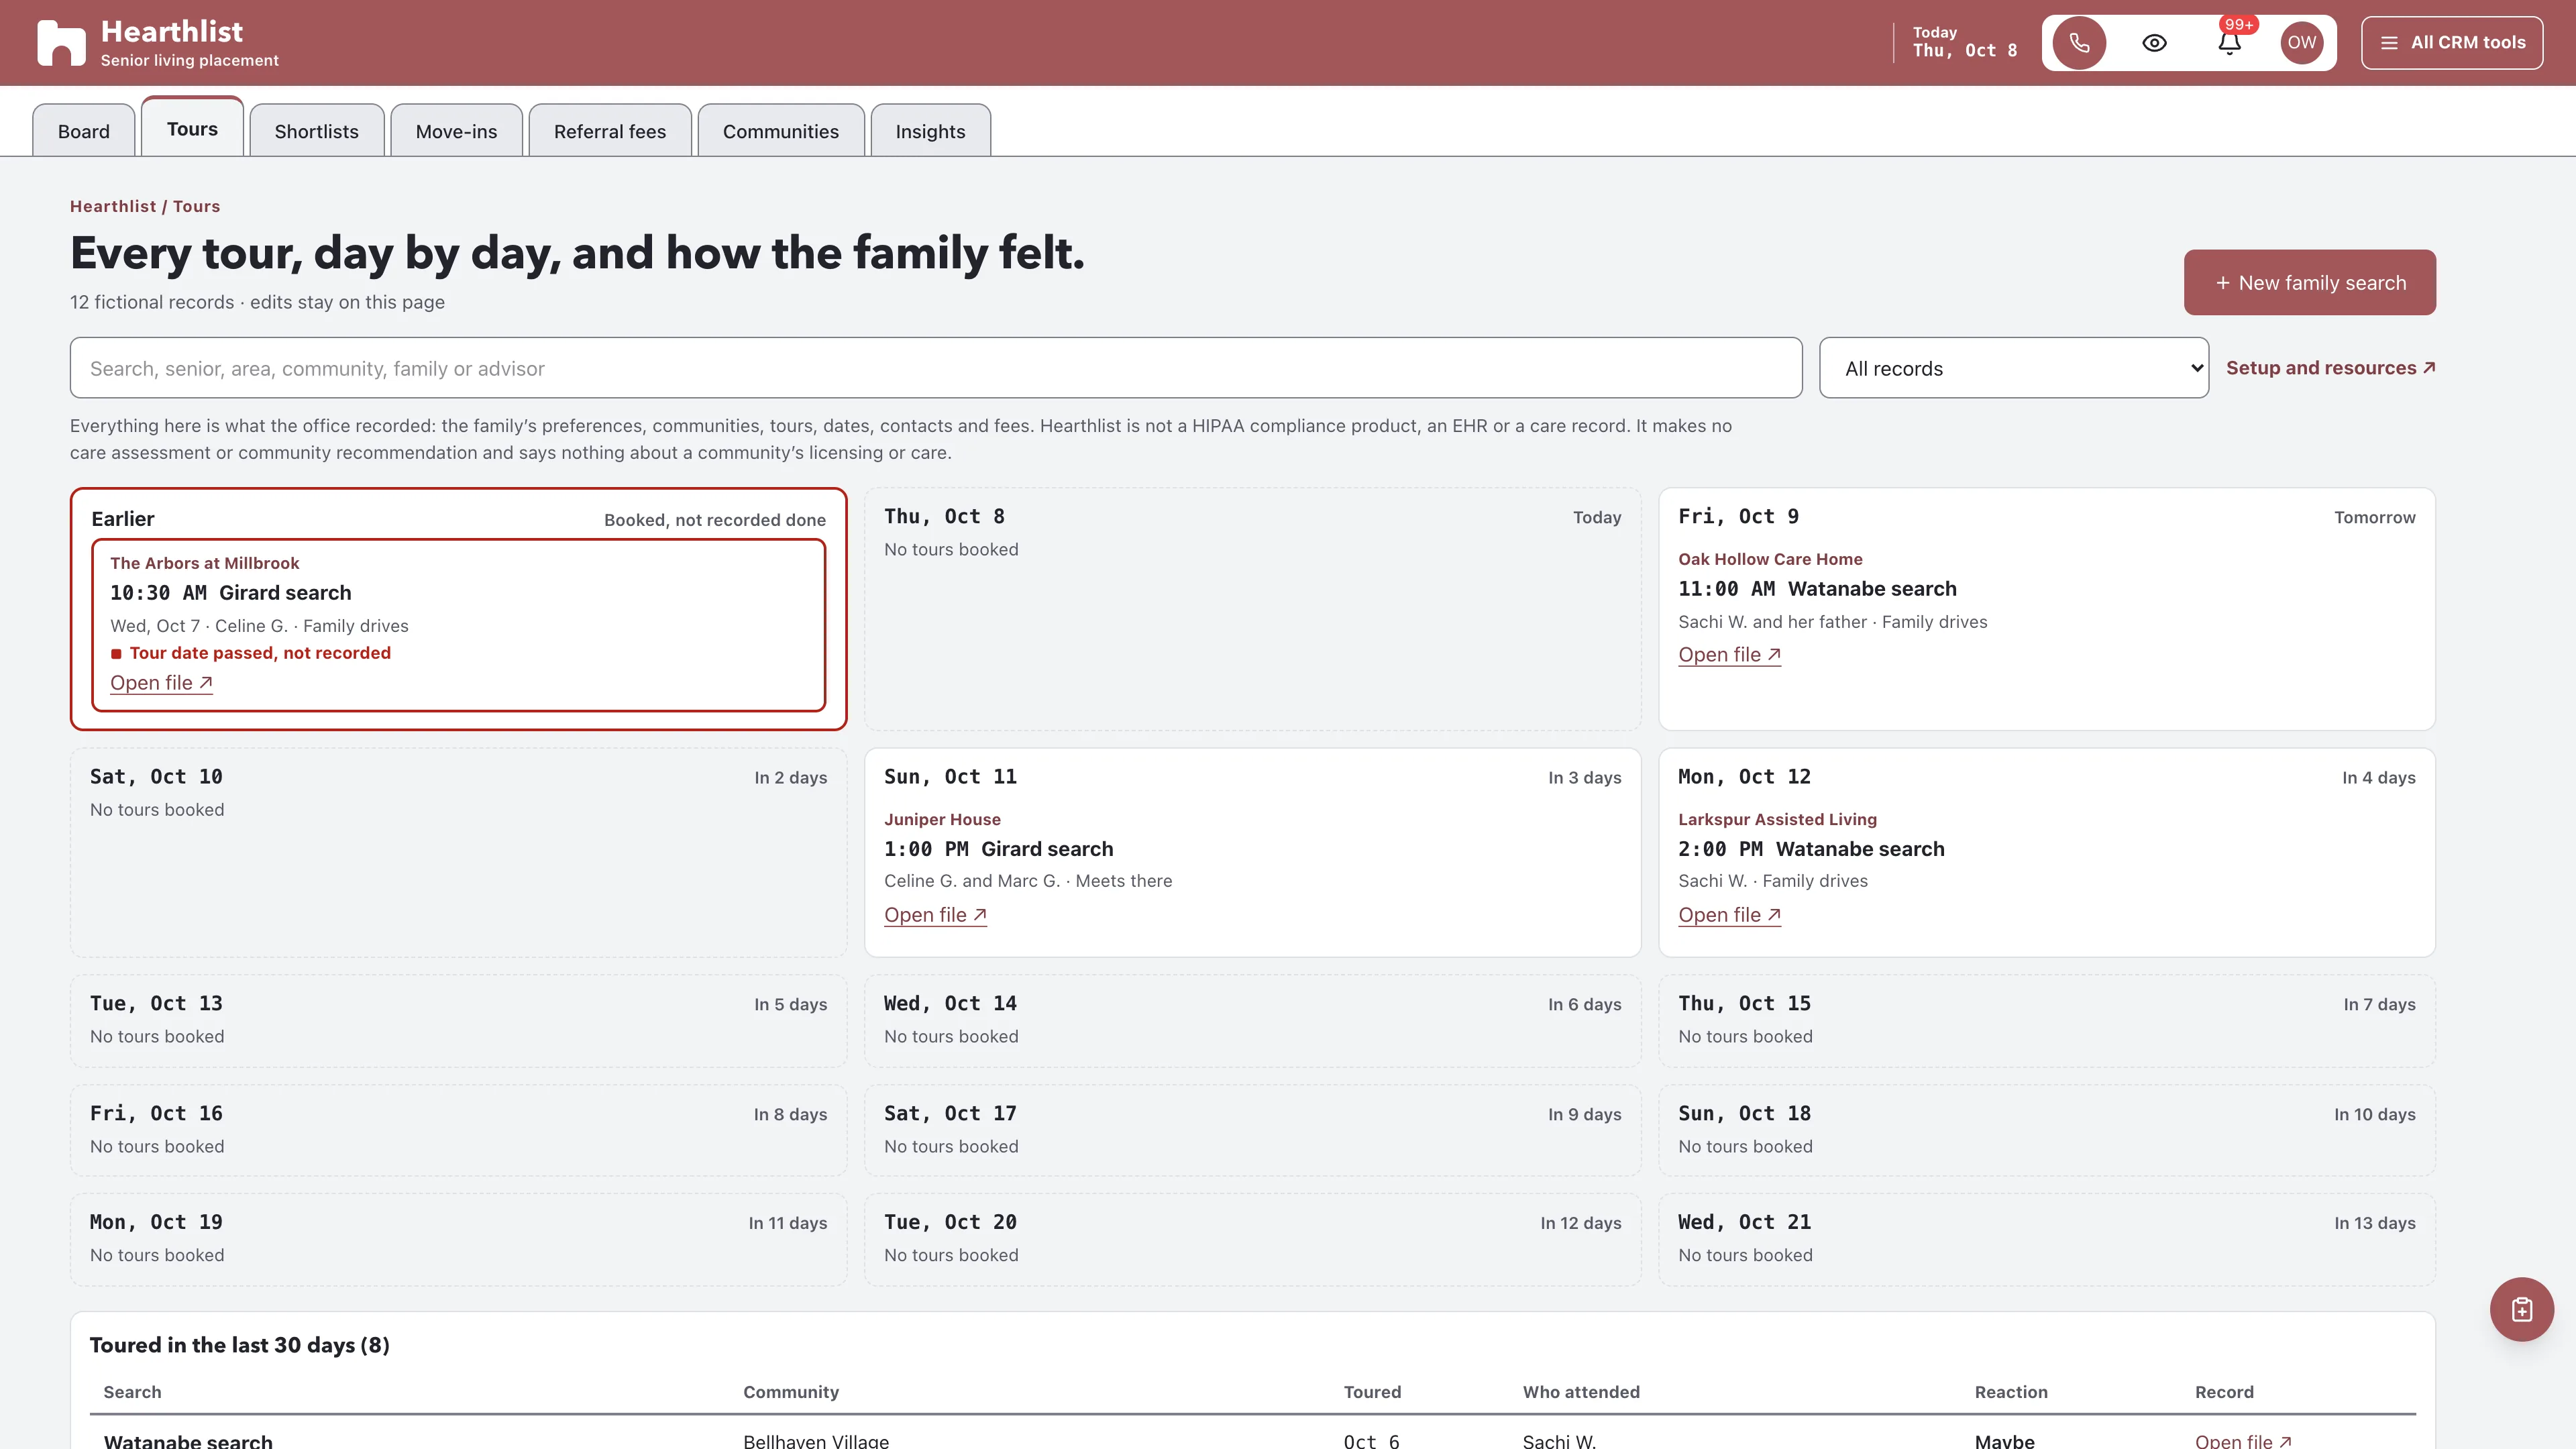Toggle the eye visibility icon in header
The image size is (2576, 1449).
pos(2154,43)
